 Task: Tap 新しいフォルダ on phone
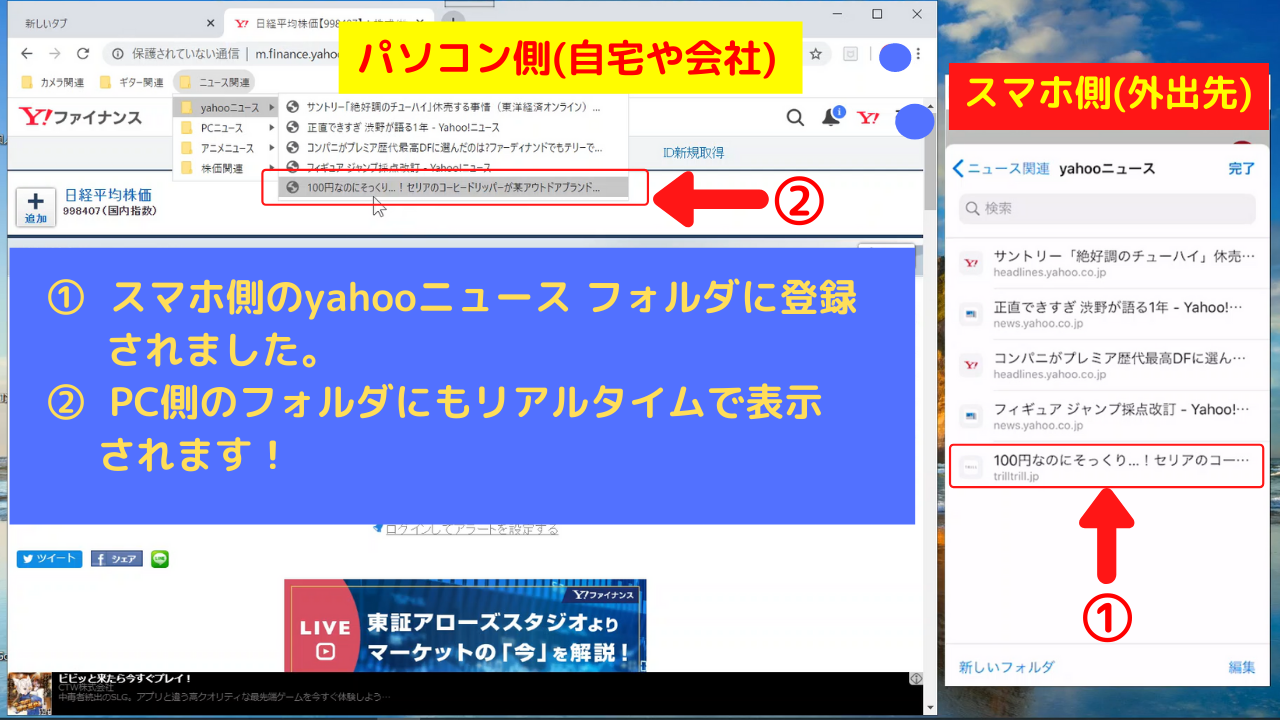pyautogui.click(x=1006, y=667)
